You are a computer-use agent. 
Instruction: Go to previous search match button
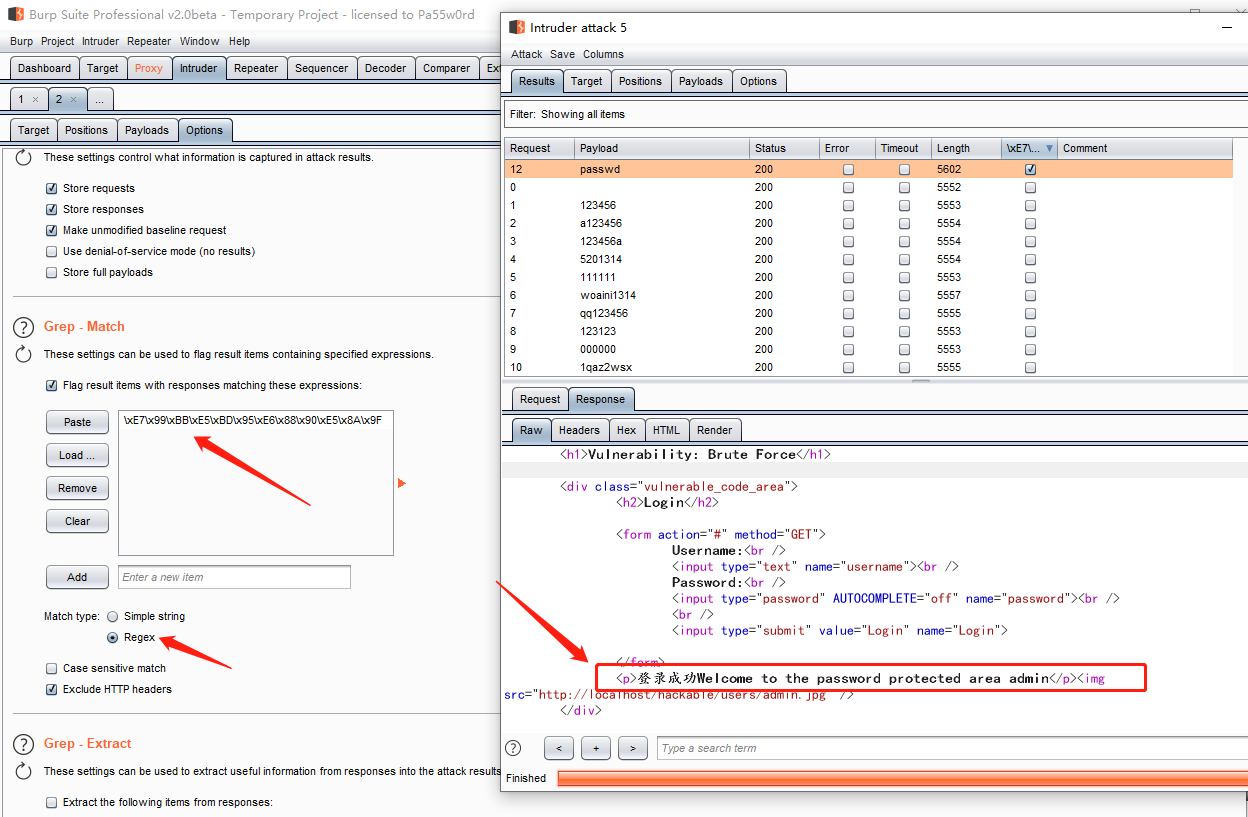click(559, 748)
